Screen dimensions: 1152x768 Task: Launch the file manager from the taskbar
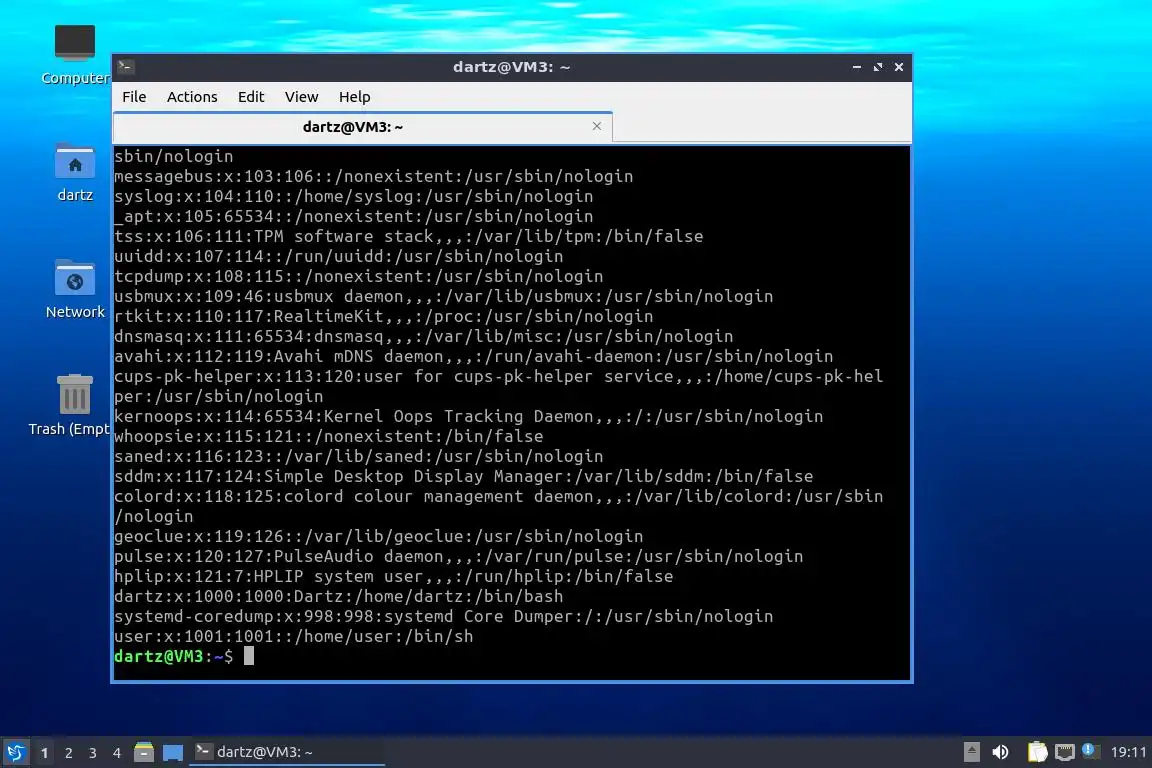click(x=144, y=752)
